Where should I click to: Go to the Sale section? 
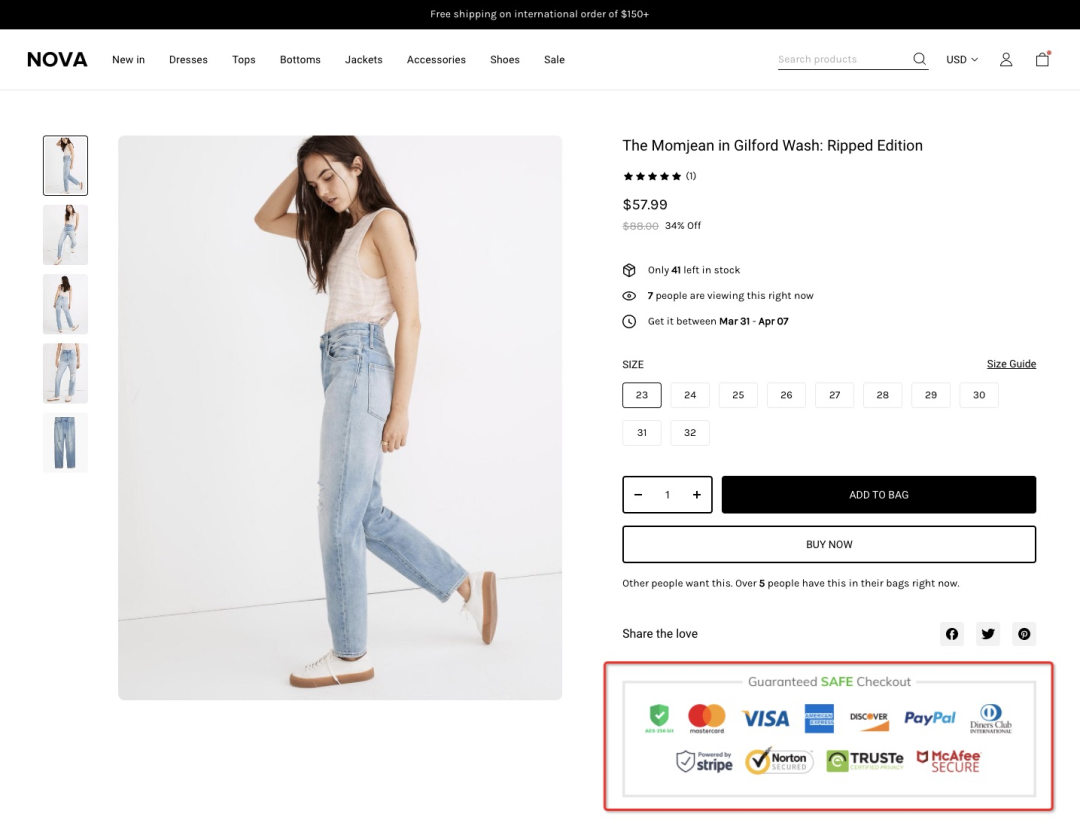pos(554,59)
